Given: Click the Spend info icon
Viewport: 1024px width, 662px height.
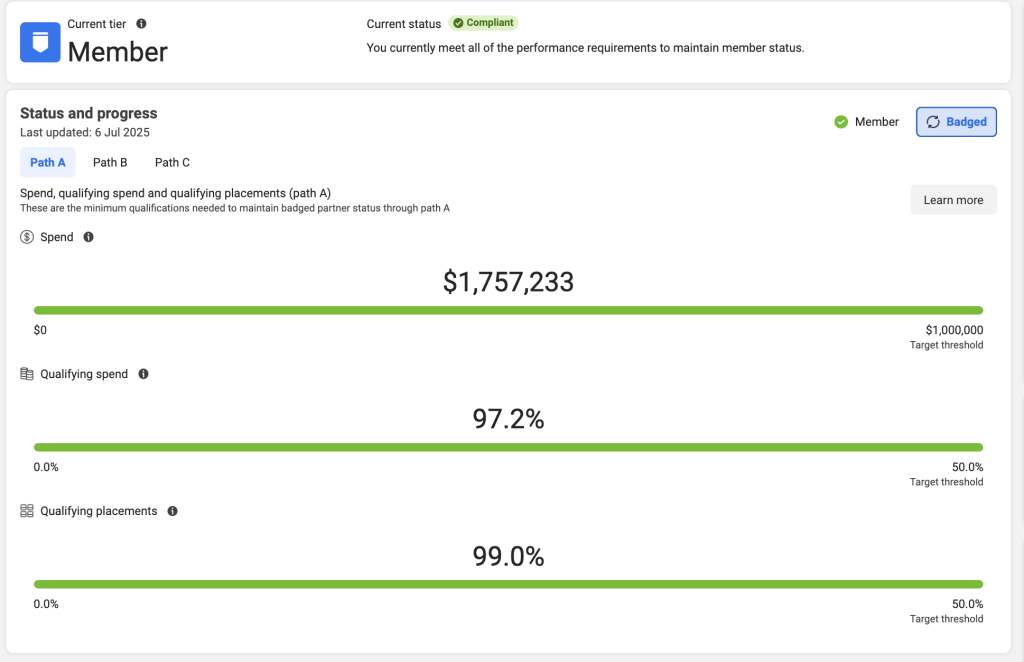Looking at the screenshot, I should pos(88,237).
